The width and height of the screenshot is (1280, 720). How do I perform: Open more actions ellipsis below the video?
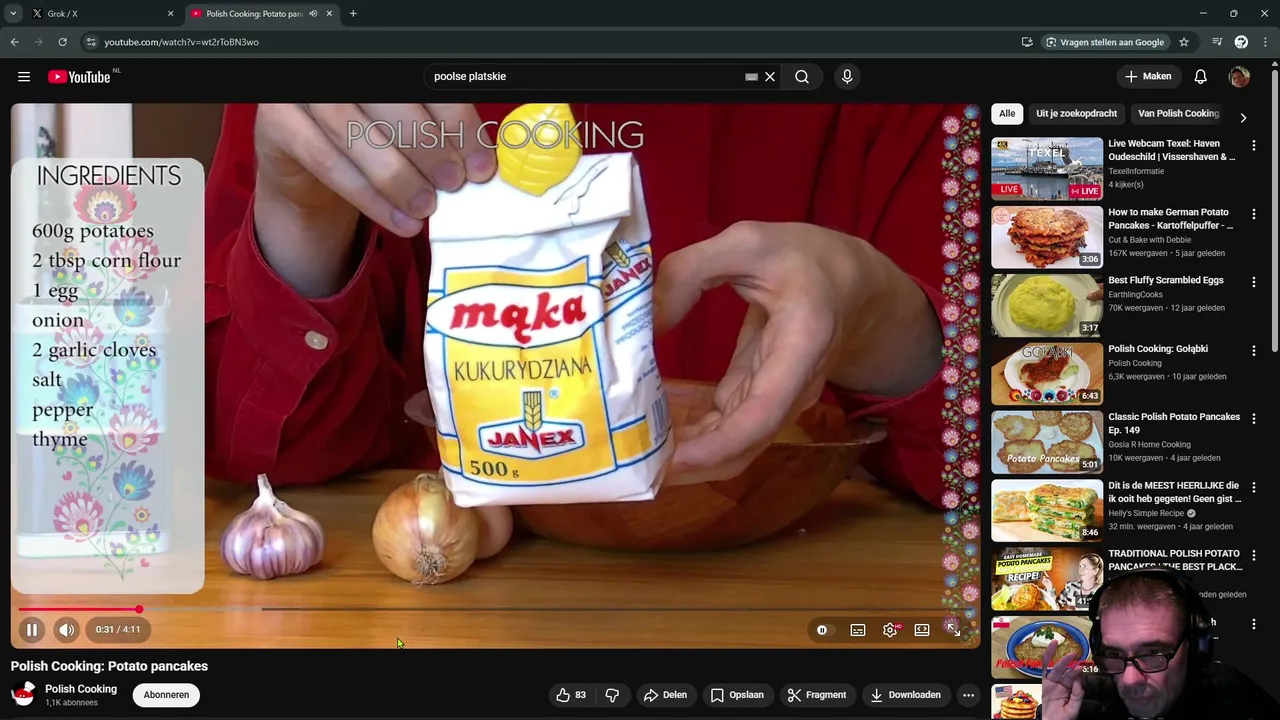click(968, 695)
